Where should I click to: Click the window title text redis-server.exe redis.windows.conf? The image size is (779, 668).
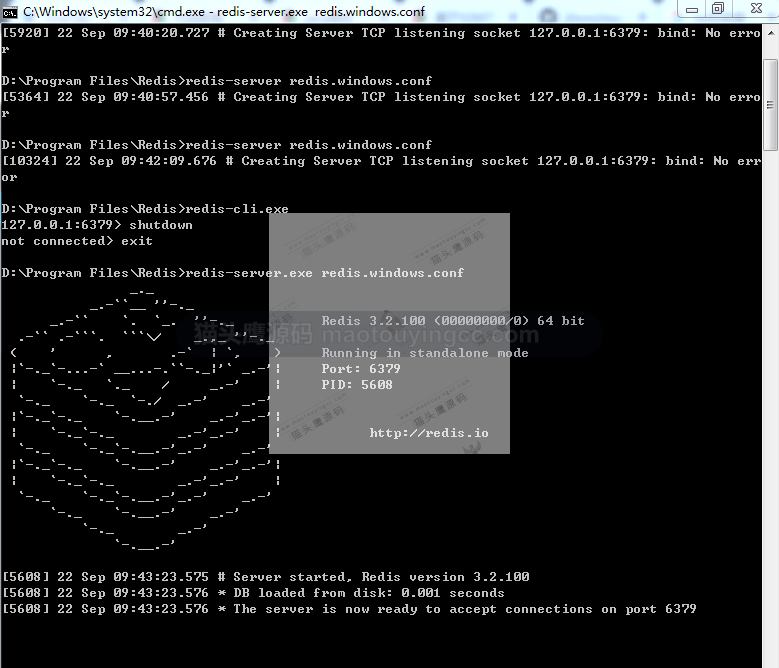click(321, 11)
